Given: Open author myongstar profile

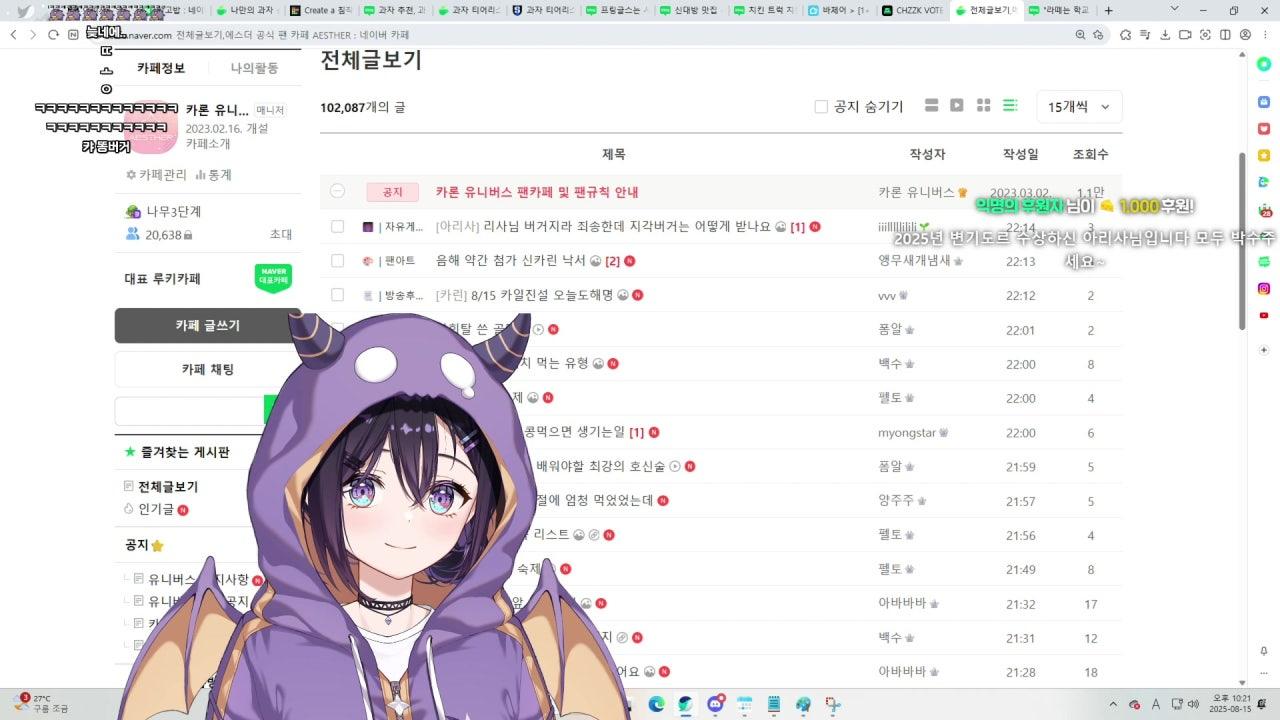Looking at the screenshot, I should [906, 433].
